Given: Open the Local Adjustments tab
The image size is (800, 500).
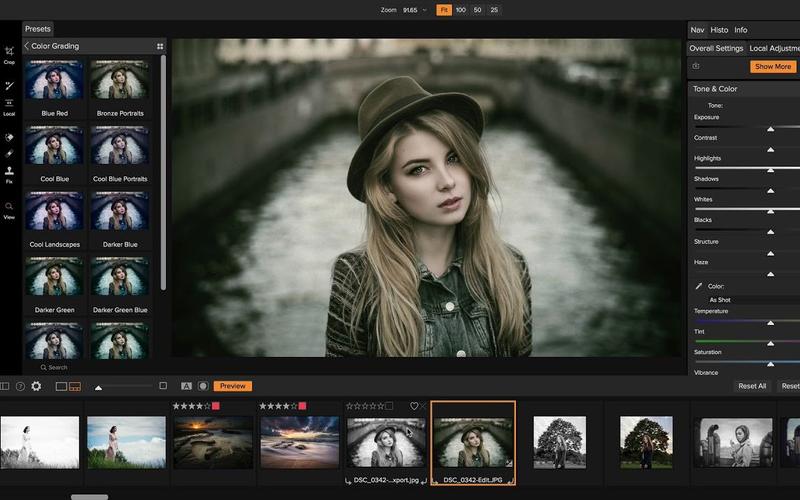Looking at the screenshot, I should click(x=773, y=48).
